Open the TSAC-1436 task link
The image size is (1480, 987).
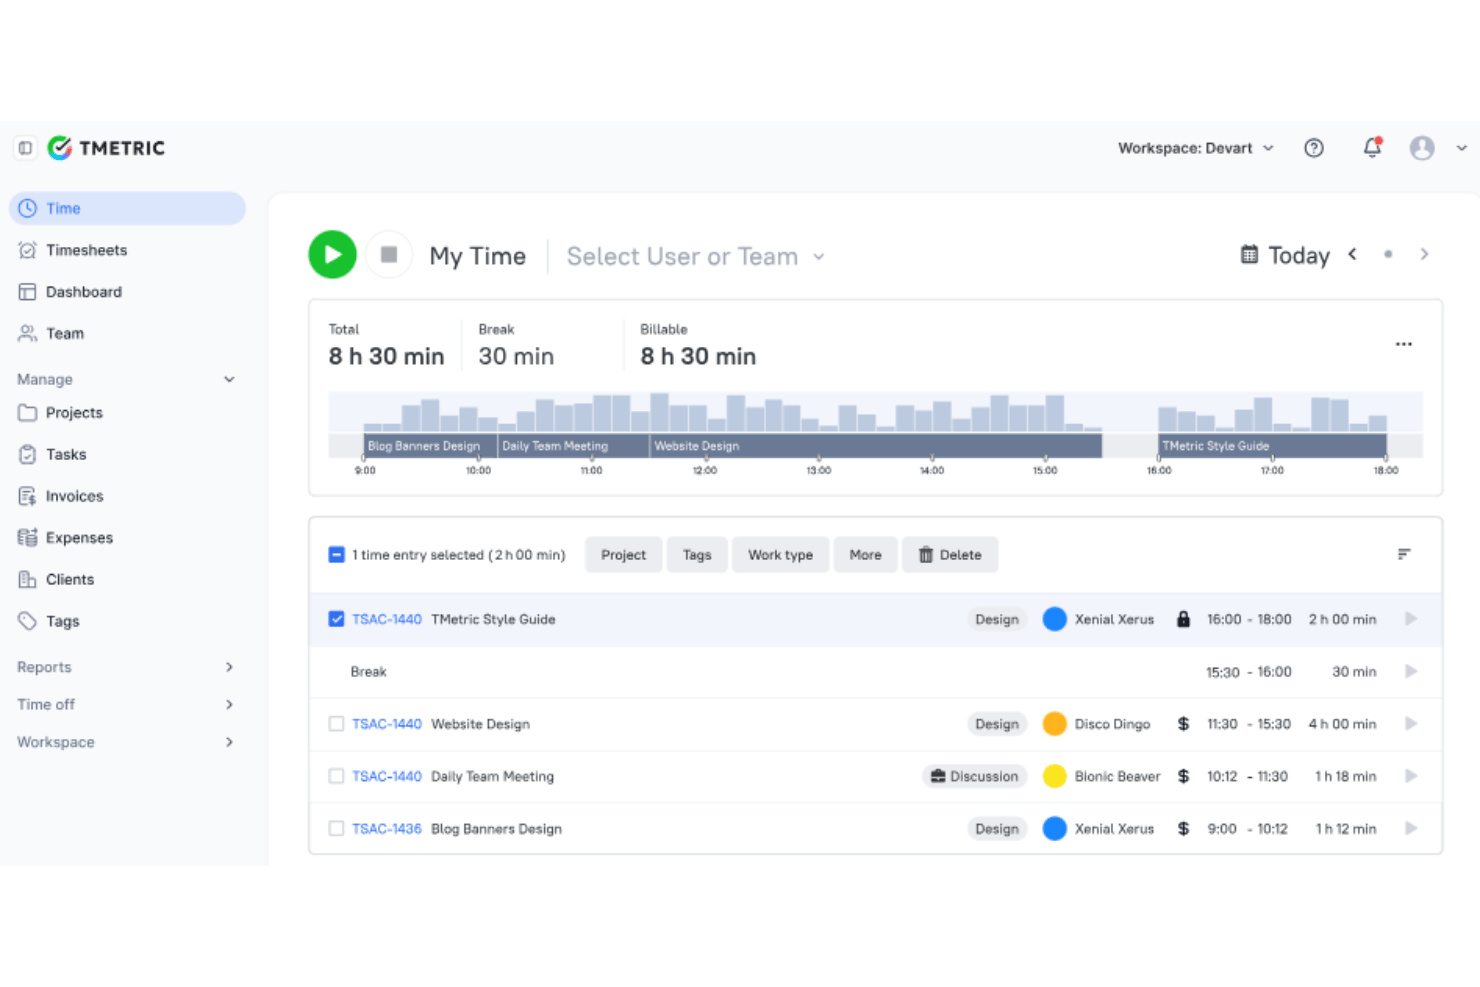tap(386, 828)
